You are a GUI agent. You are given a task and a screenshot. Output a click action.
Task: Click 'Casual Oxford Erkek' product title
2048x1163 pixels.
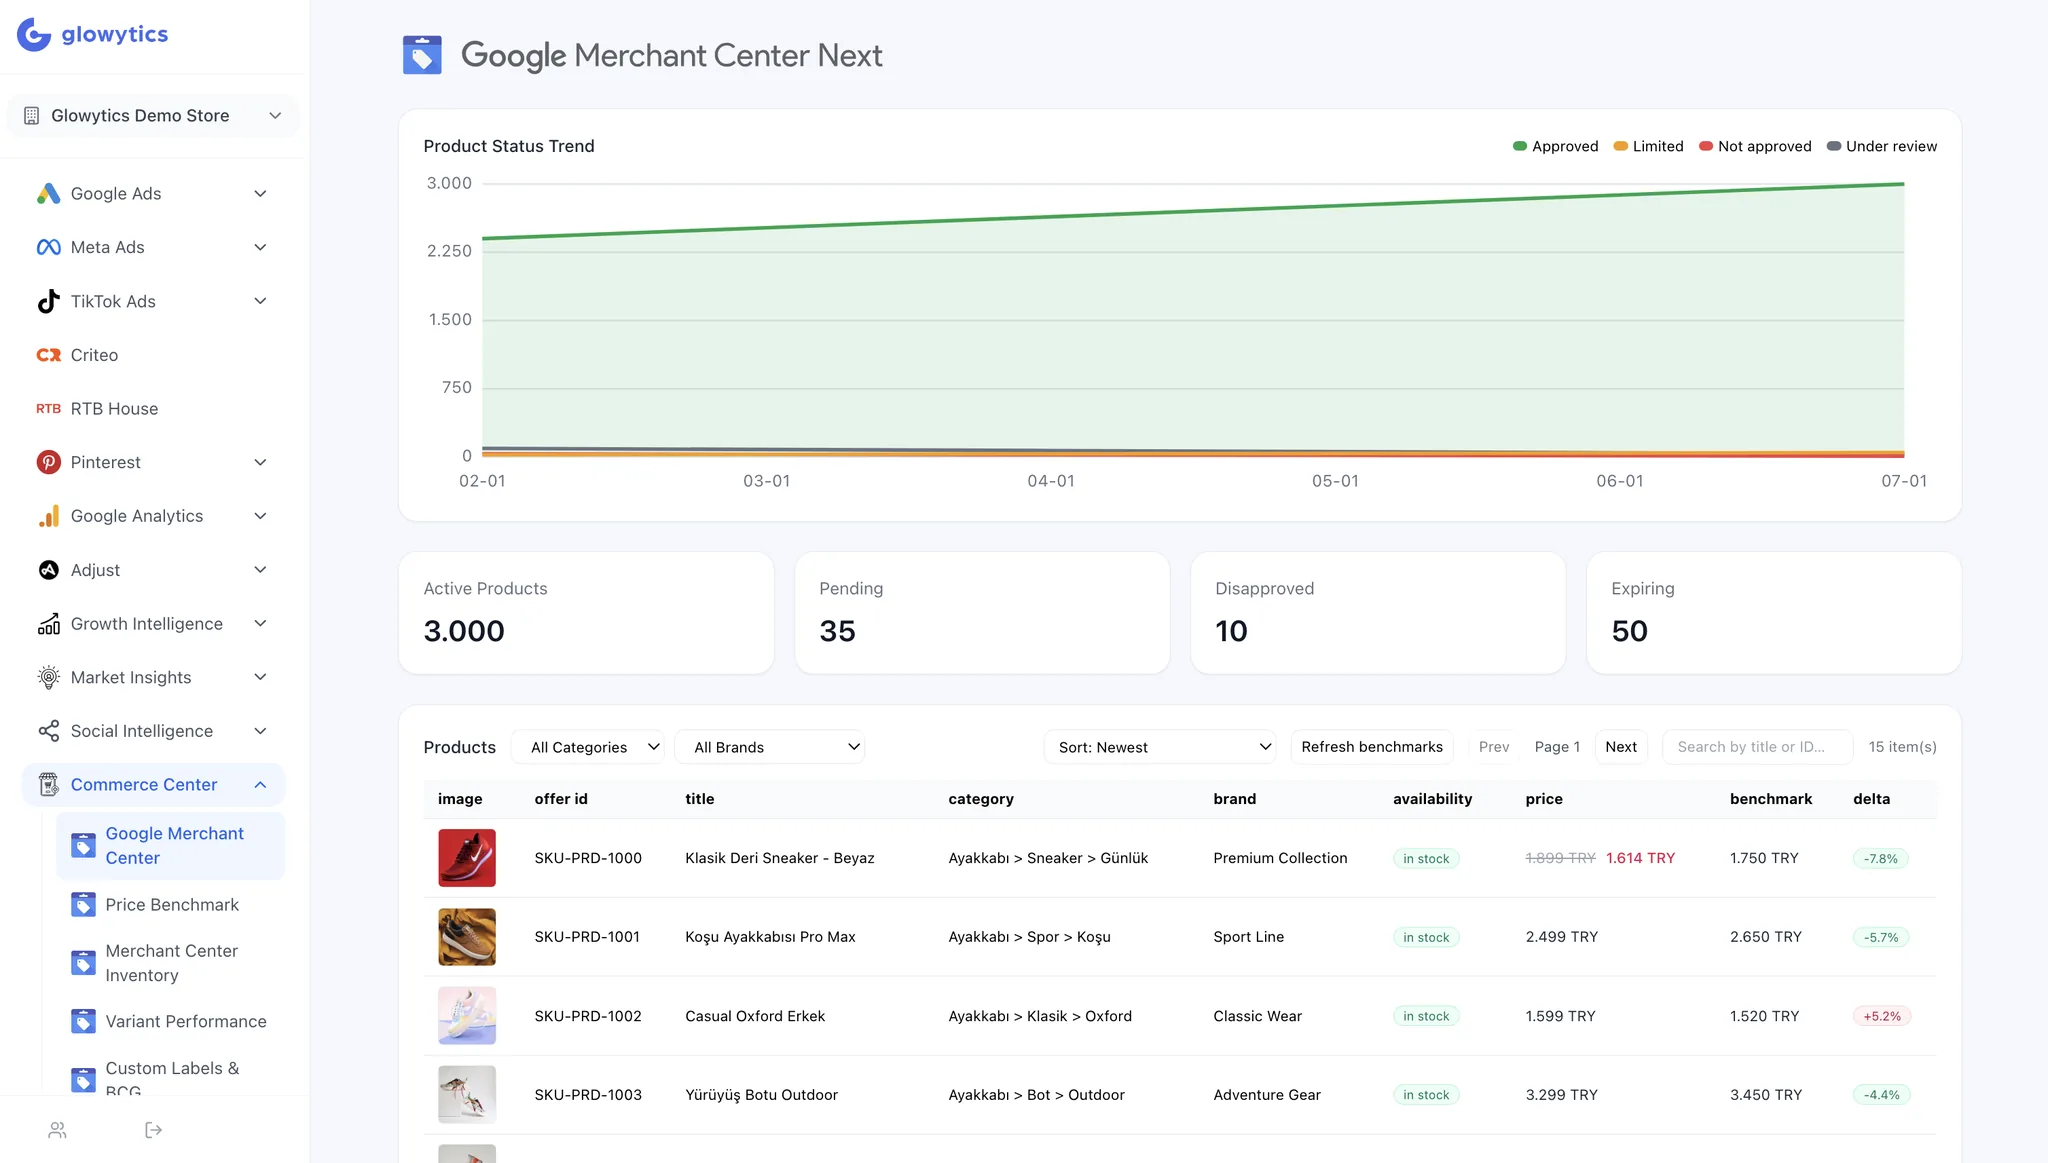click(755, 1016)
